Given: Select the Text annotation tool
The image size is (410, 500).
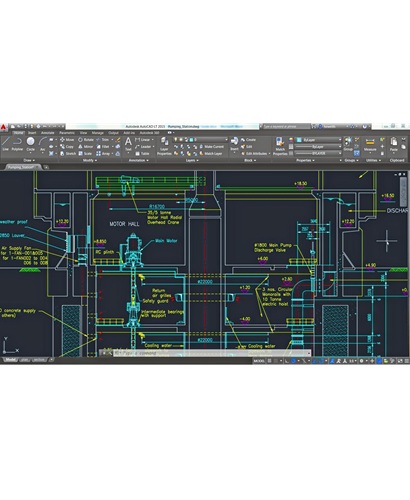Looking at the screenshot, I should (128, 145).
